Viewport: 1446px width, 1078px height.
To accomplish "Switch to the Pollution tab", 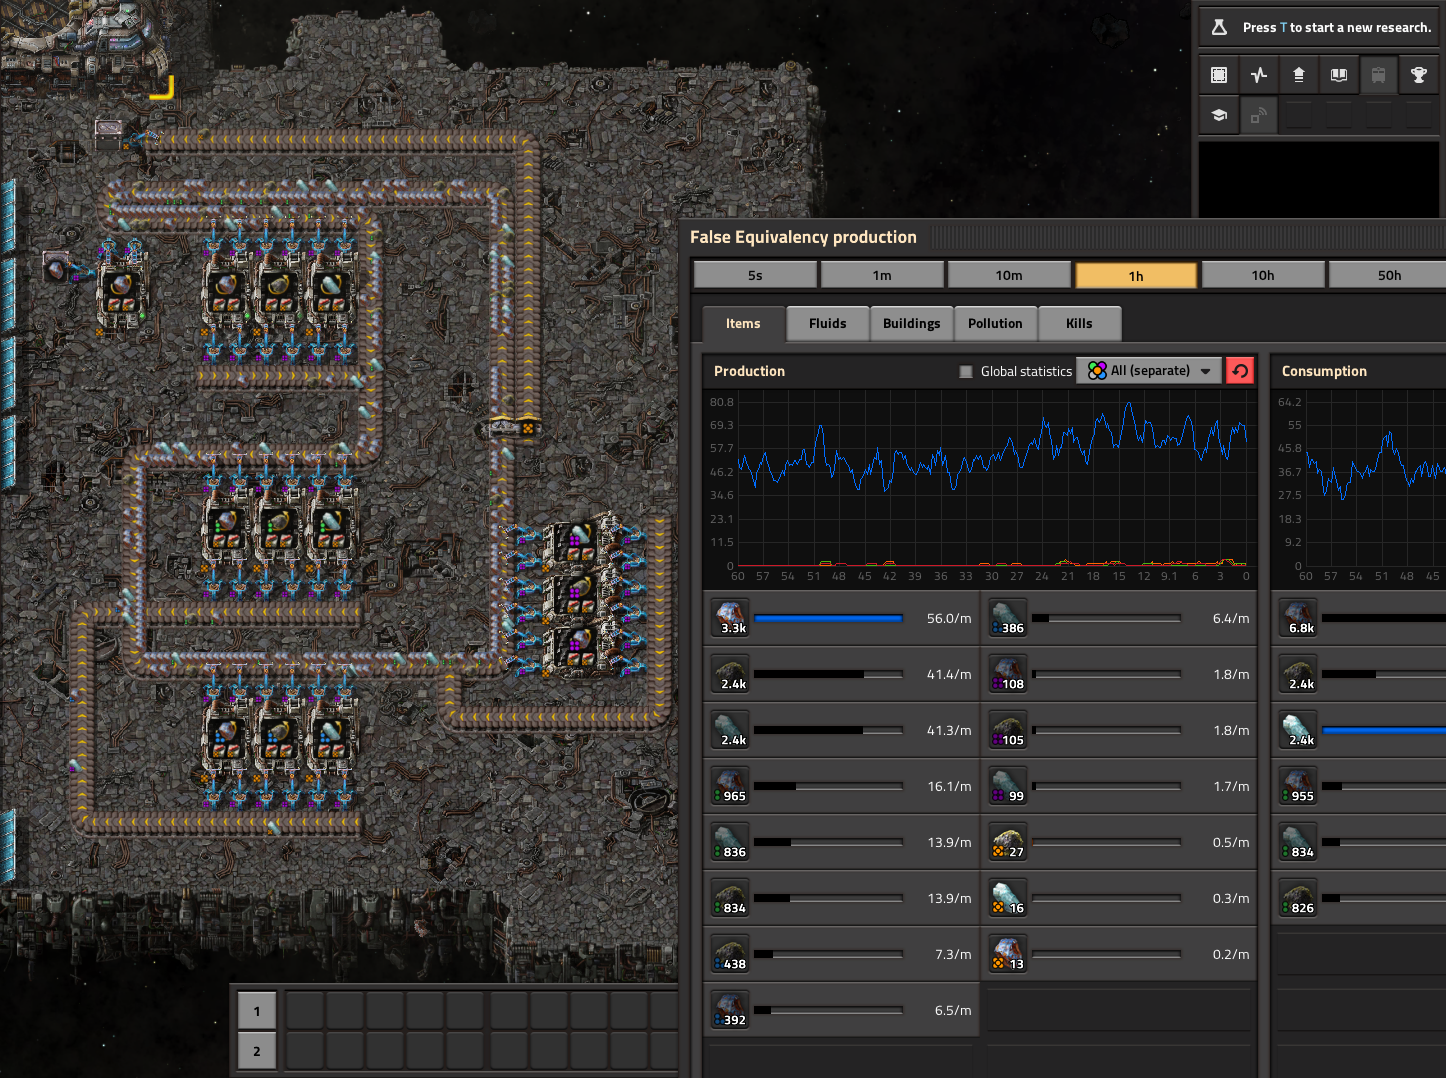I will 995,323.
